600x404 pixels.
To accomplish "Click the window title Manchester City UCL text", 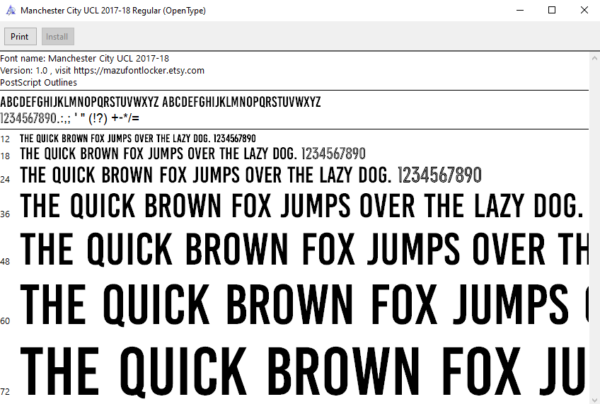I will (113, 11).
